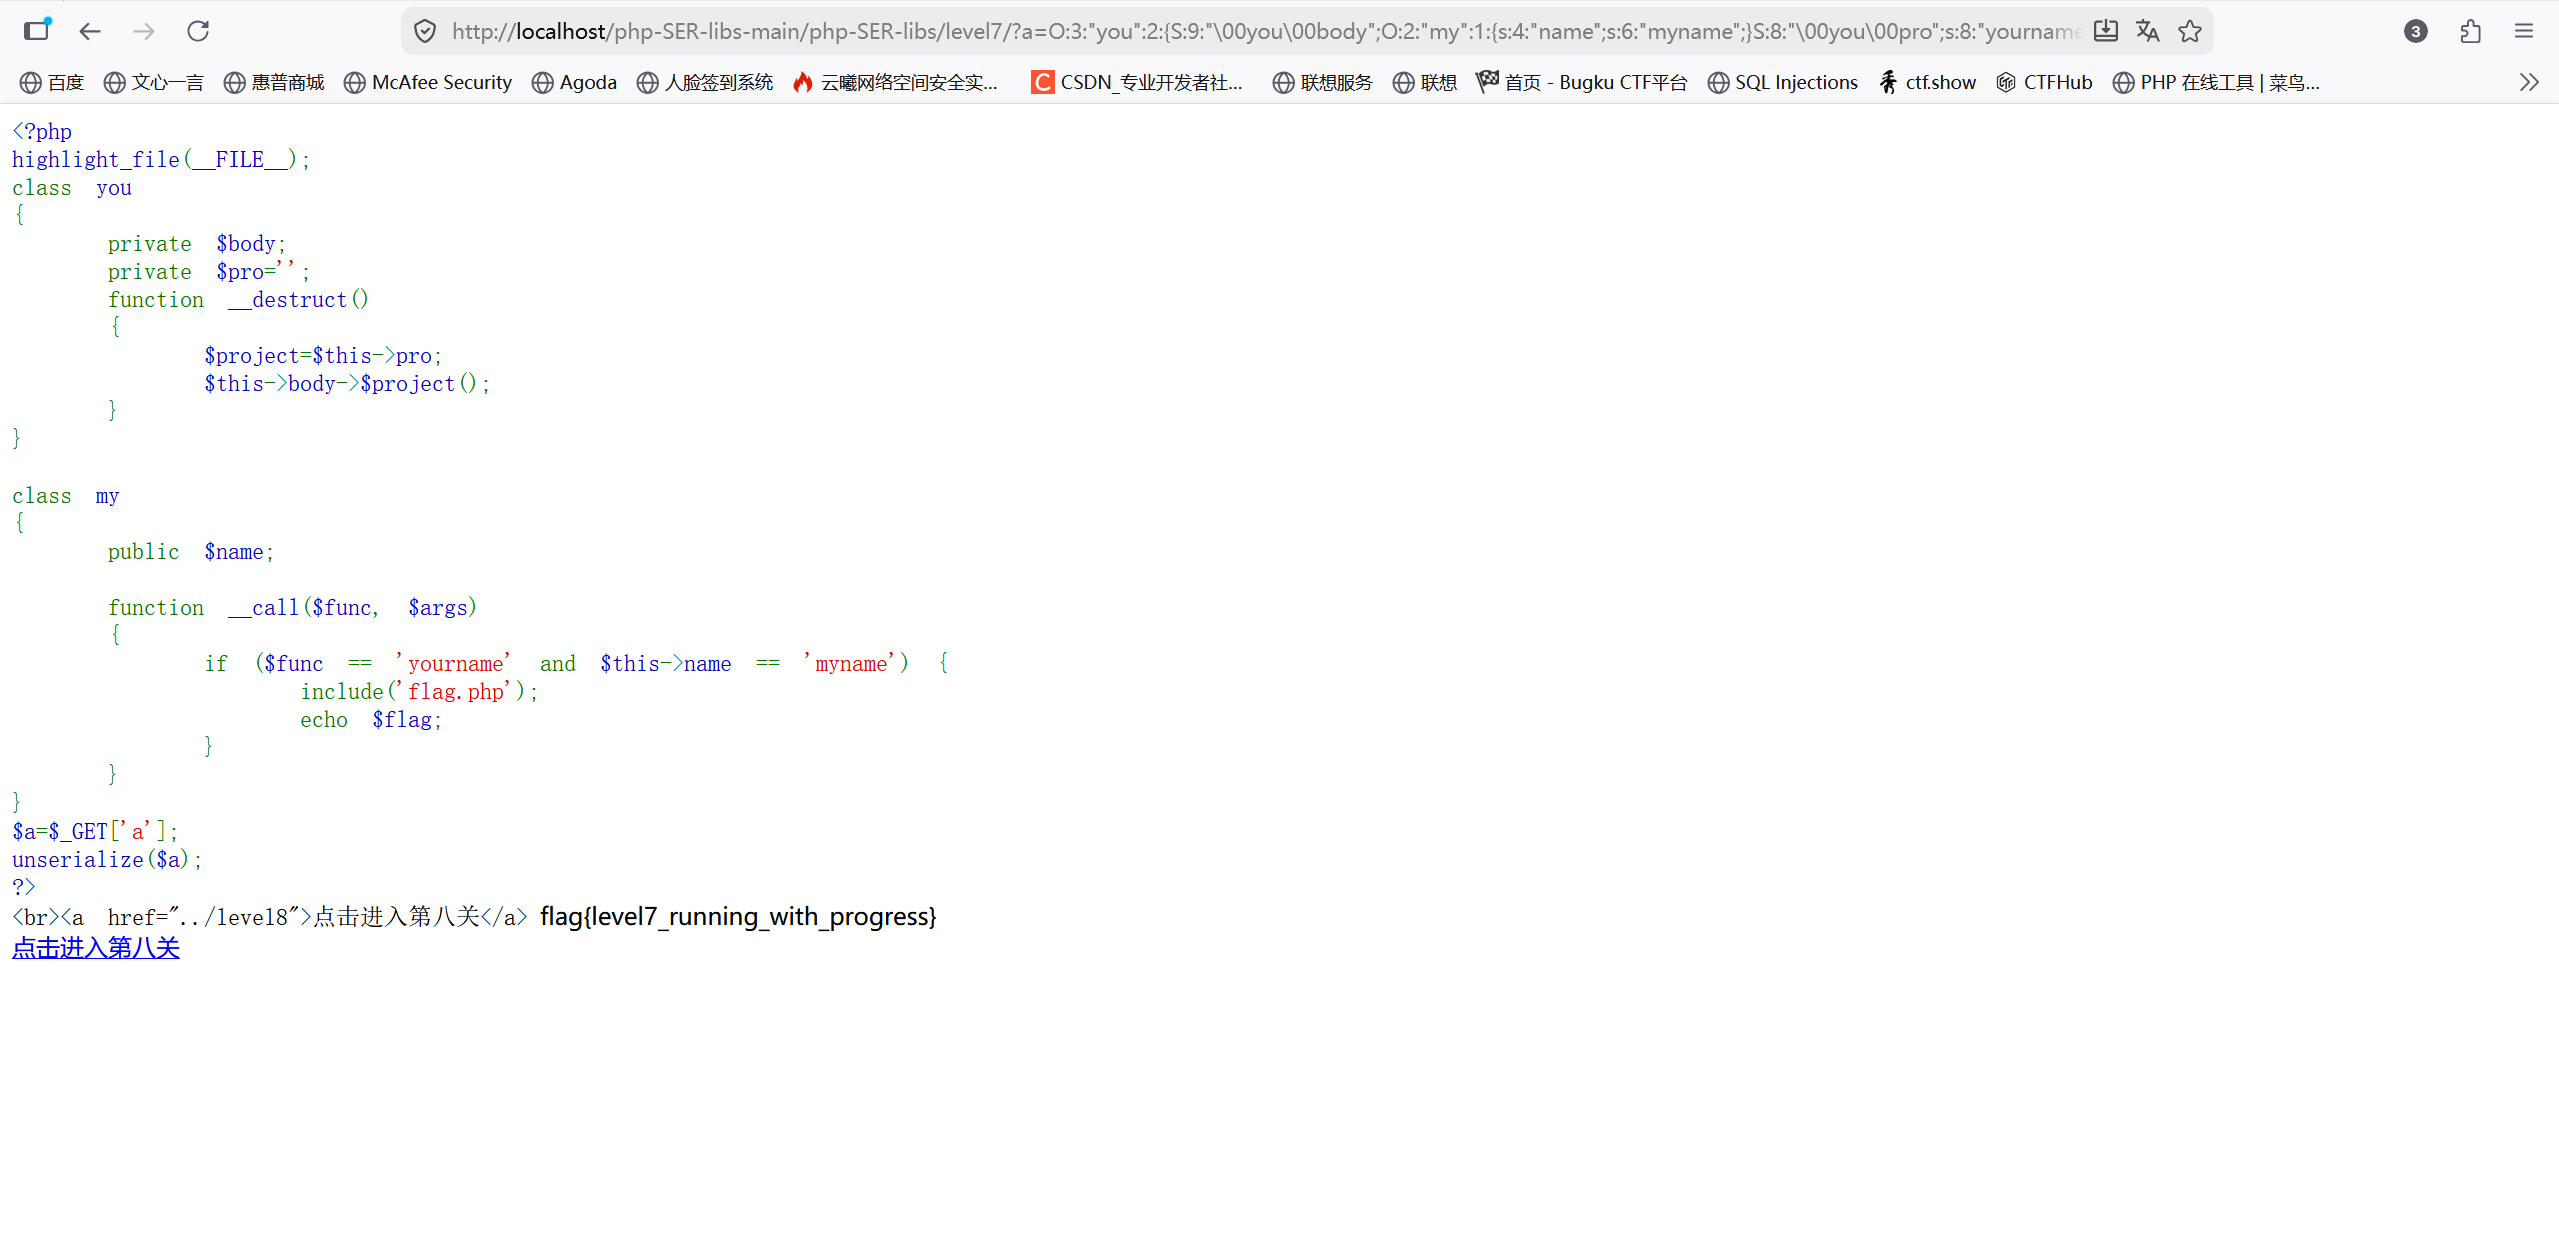2559x1253 pixels.
Task: Click the shield tracking protection icon
Action: pyautogui.click(x=425, y=31)
